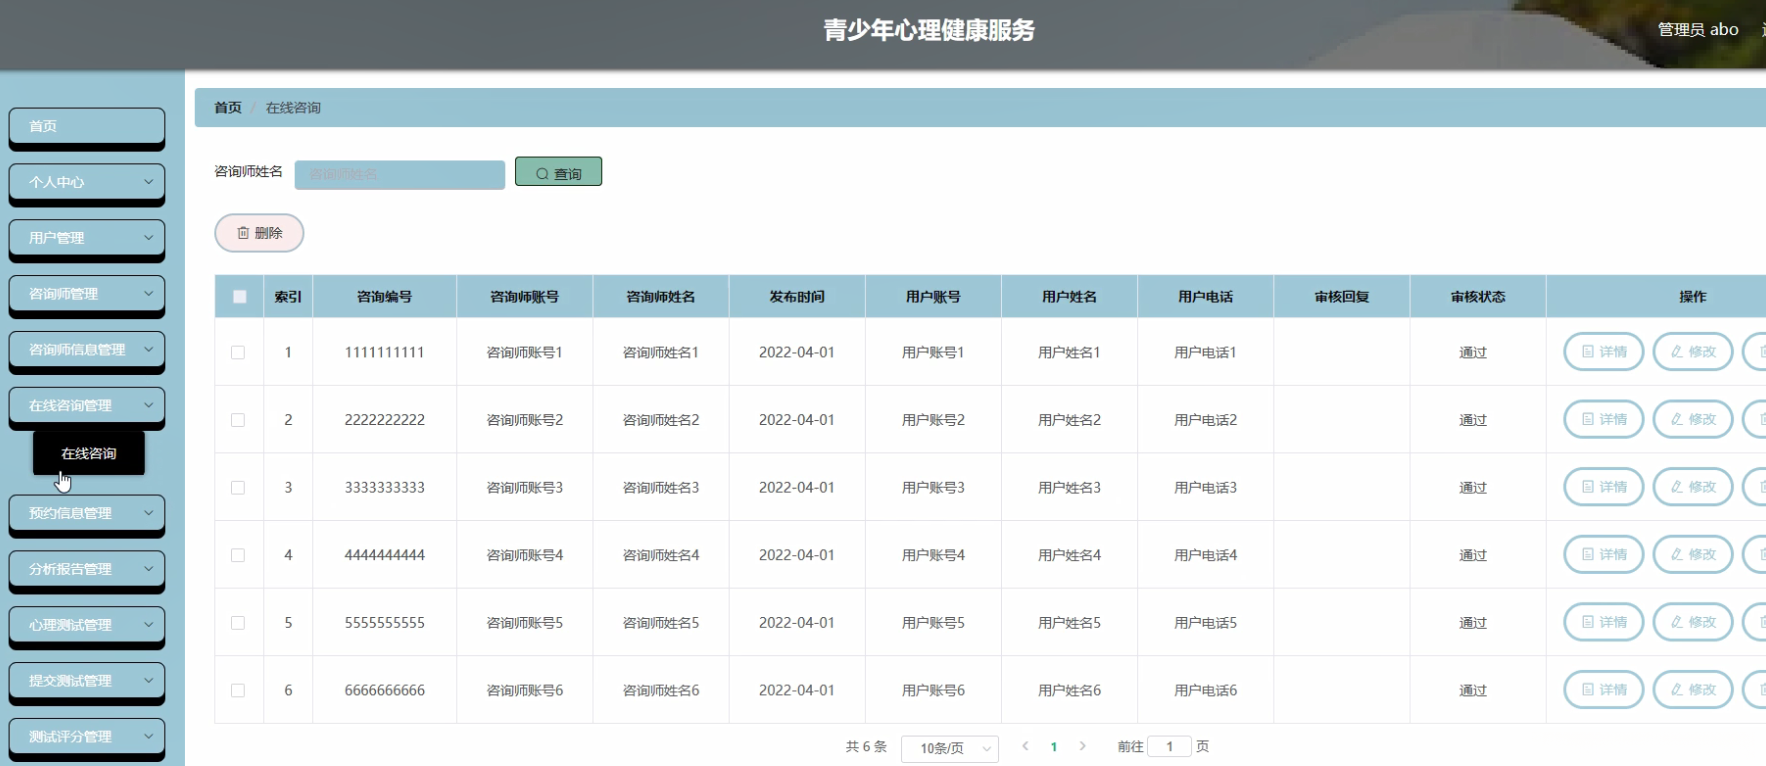Screen dimensions: 1766x766
Task: Collapse 在线咨询管理 sidebar menu
Action: click(87, 405)
